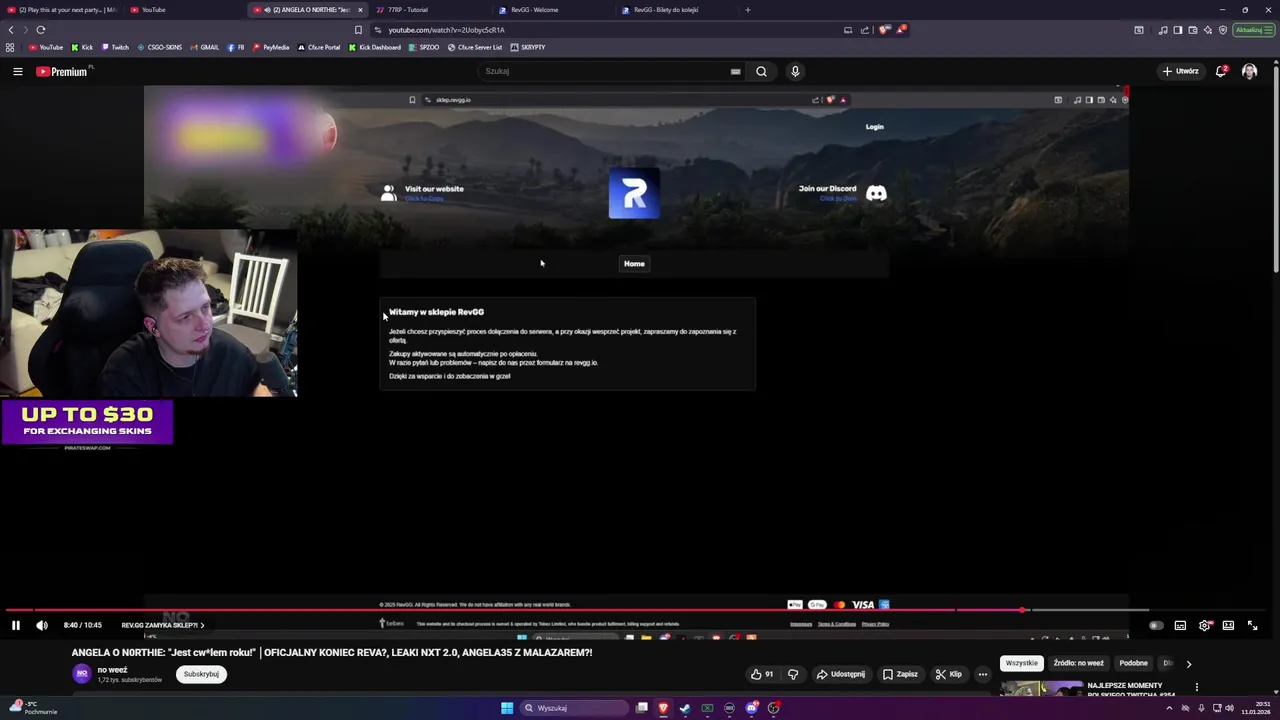Open Kick bookmark in bookmarks bar
This screenshot has height=720, width=1280.
[82, 47]
